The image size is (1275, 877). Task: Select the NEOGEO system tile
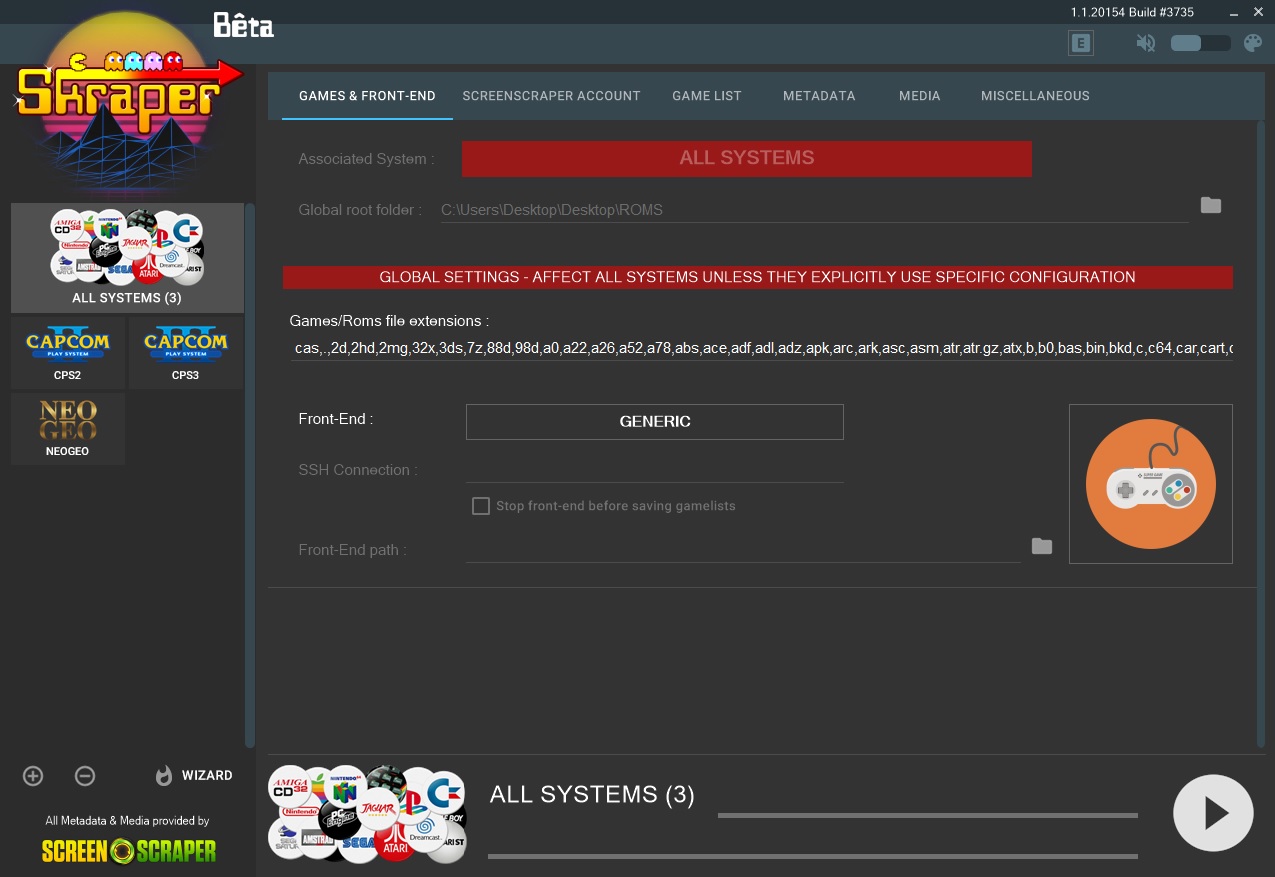click(x=68, y=428)
